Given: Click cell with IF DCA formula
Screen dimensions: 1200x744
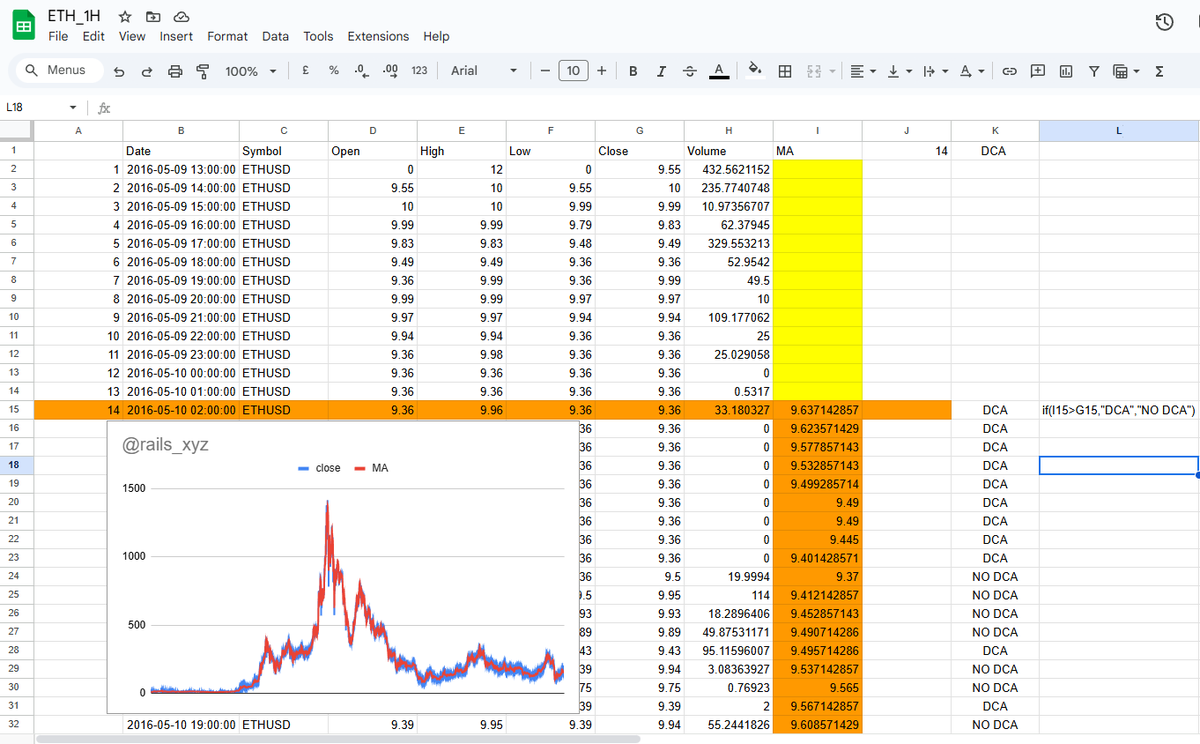Looking at the screenshot, I should [1118, 410].
